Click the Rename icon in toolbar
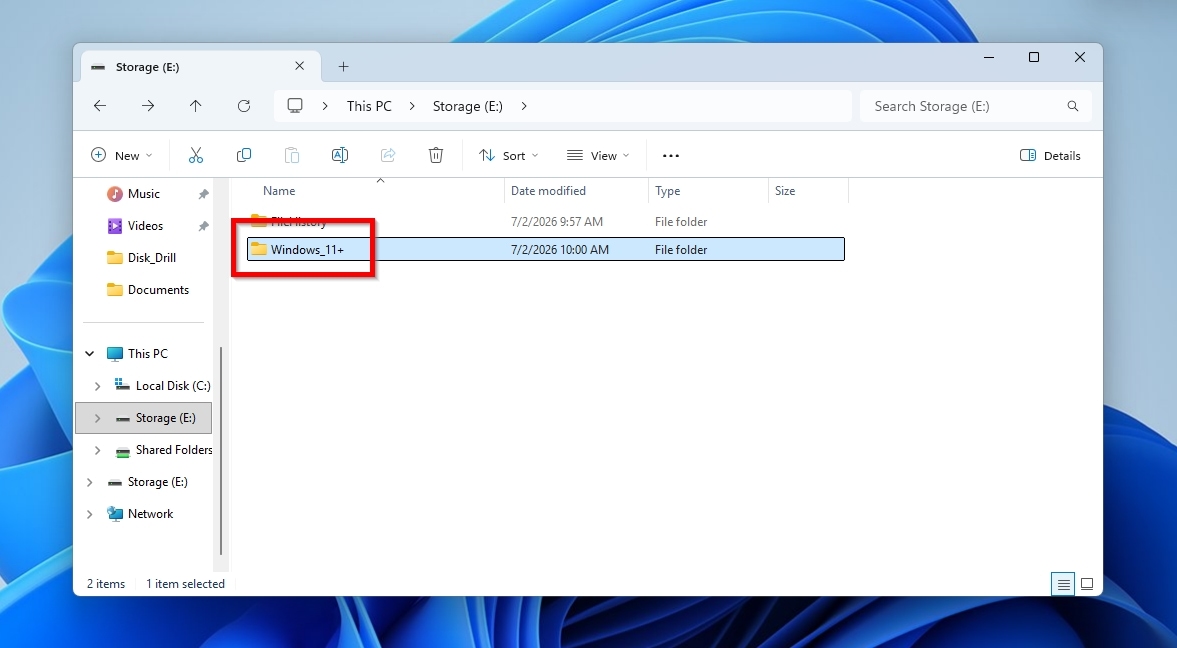The image size is (1177, 648). 340,155
